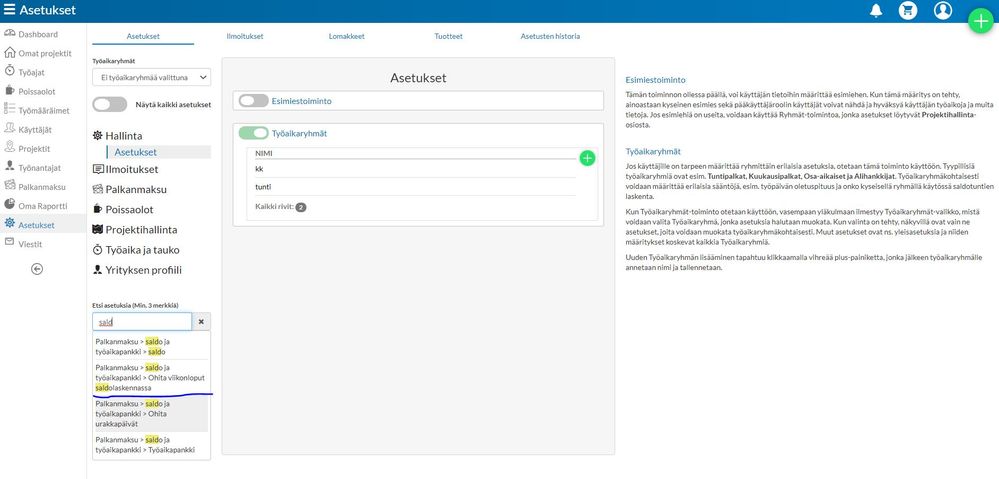Click into the Etsi asetuksia search field

pos(142,322)
